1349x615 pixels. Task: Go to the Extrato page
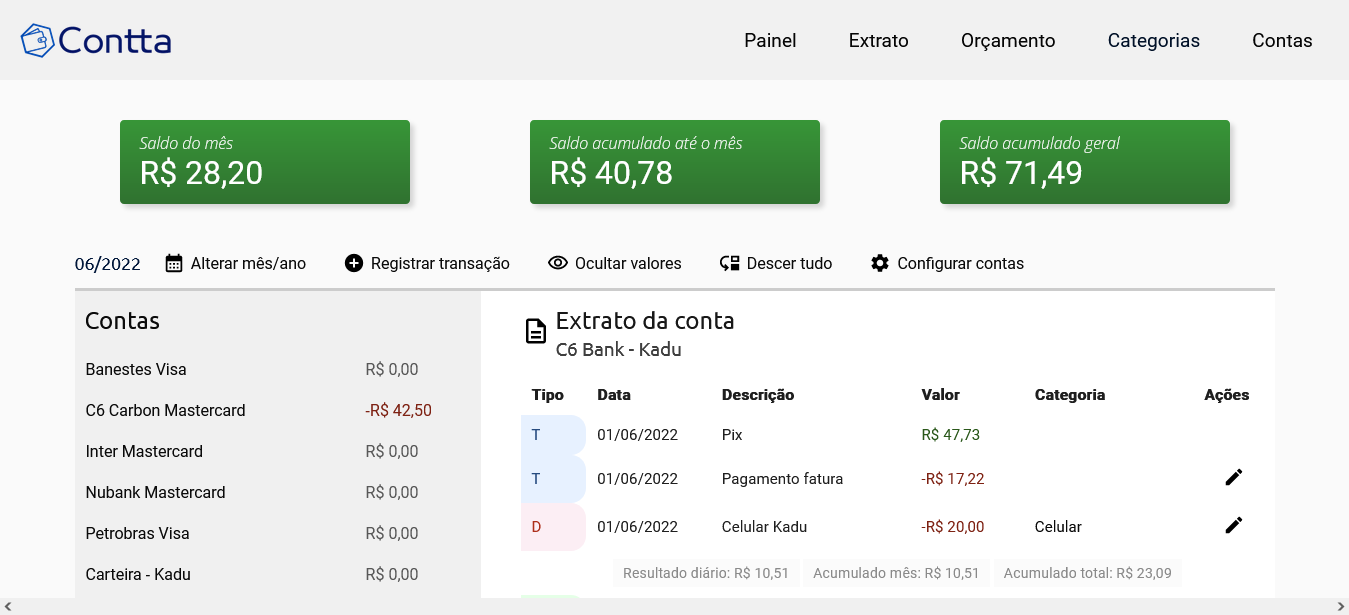point(878,41)
